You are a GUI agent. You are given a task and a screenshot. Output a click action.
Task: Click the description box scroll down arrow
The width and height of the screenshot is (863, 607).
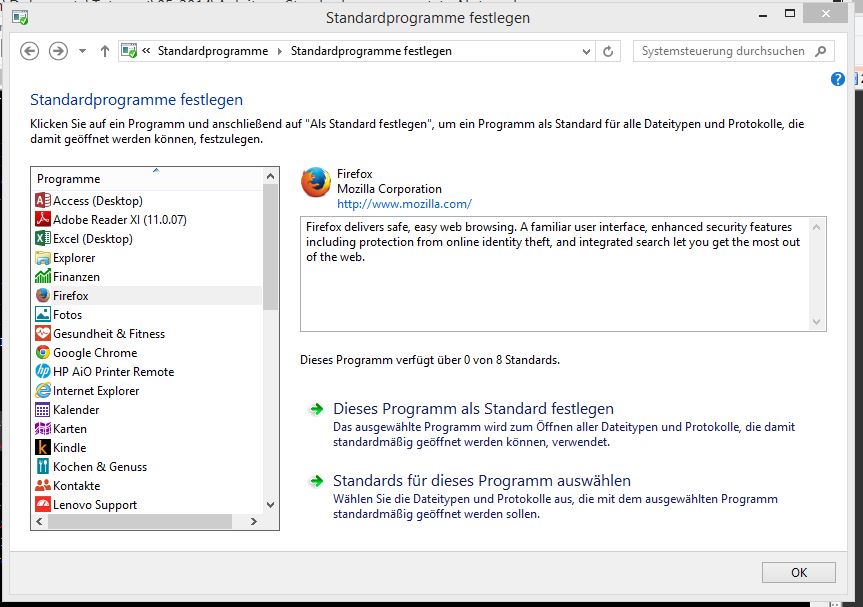pos(817,322)
